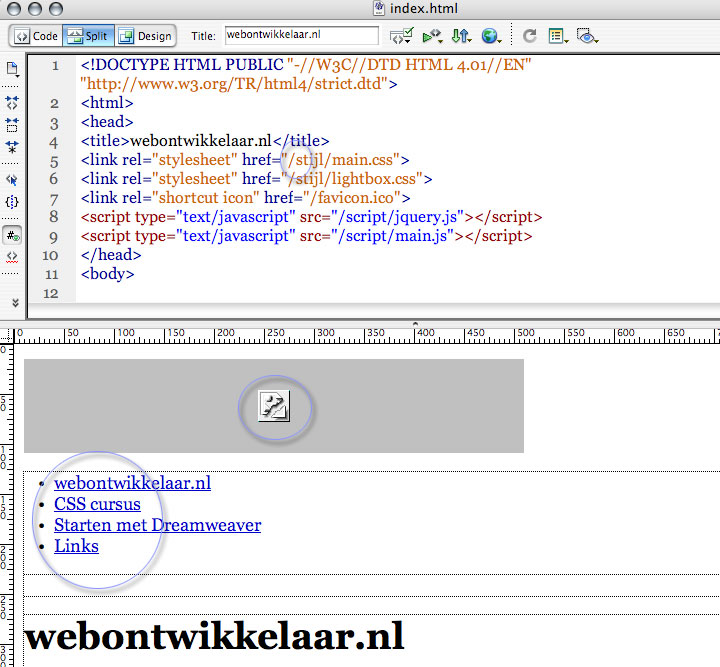Click the split-pane divider collapse handle
The height and width of the screenshot is (667, 720).
(x=415, y=324)
